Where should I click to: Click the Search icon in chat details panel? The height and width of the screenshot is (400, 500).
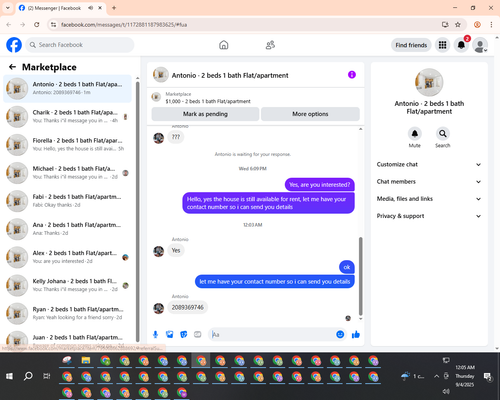(x=443, y=134)
